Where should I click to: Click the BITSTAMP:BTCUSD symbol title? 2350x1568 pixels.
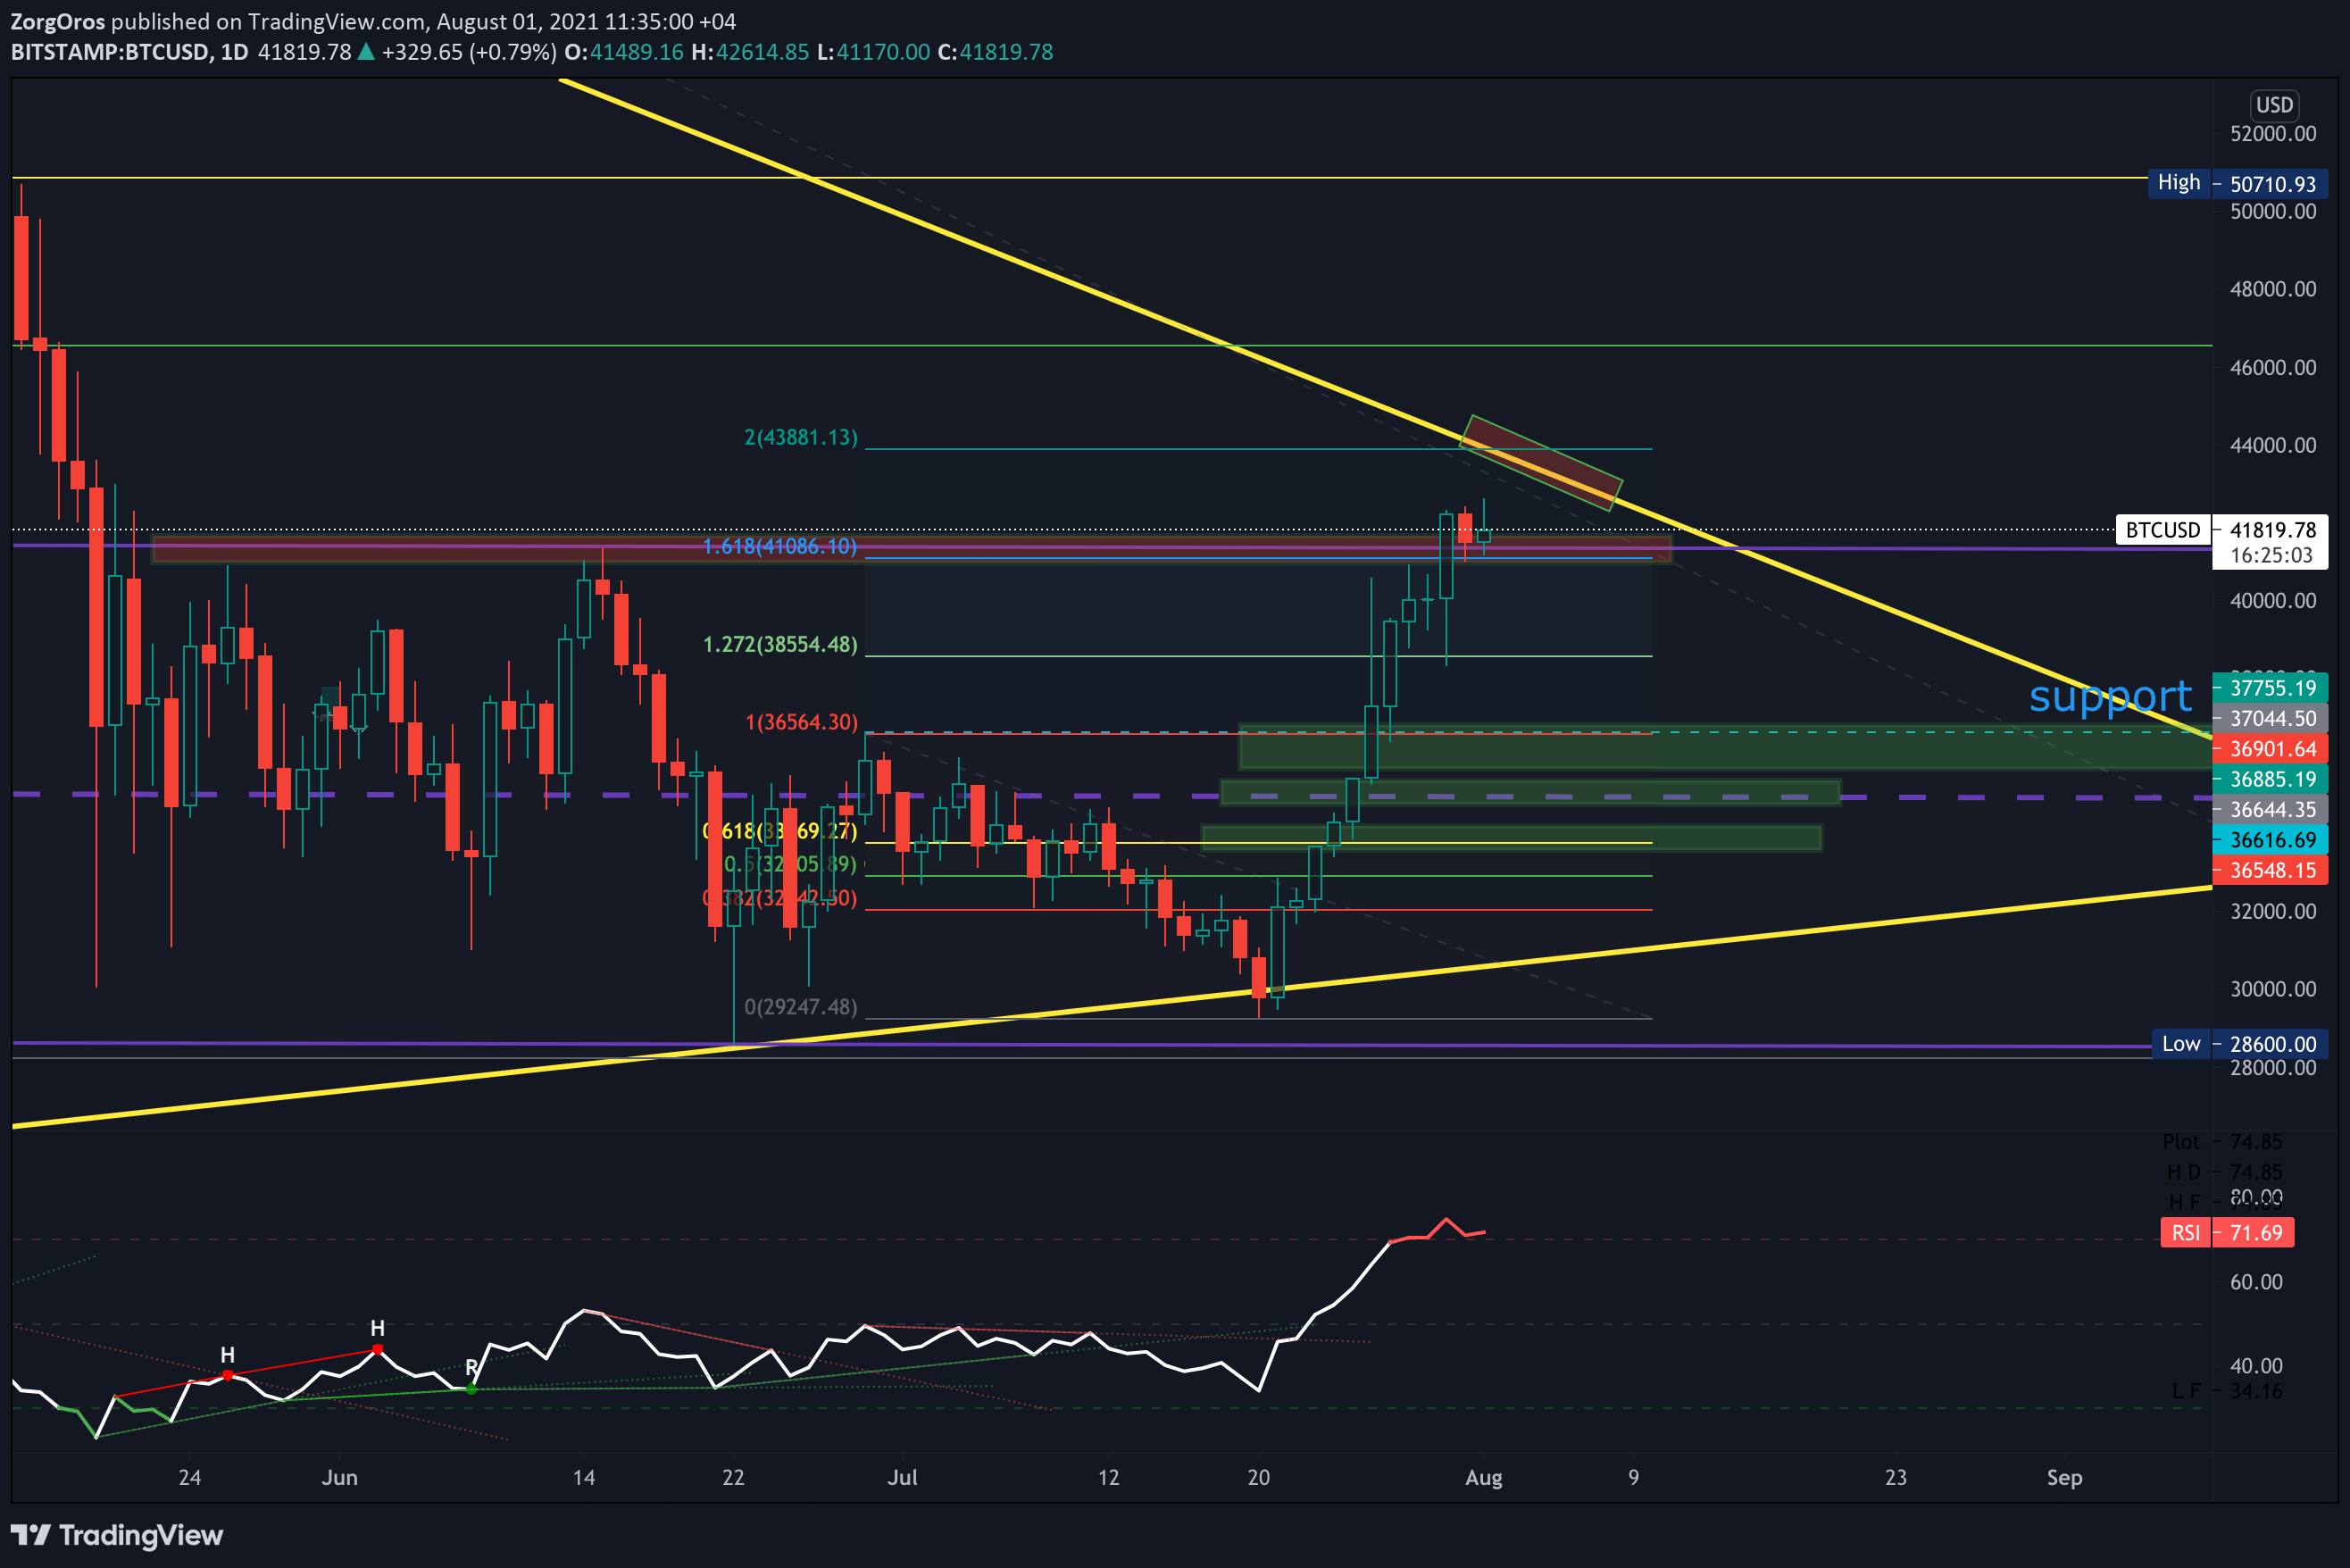(x=109, y=52)
